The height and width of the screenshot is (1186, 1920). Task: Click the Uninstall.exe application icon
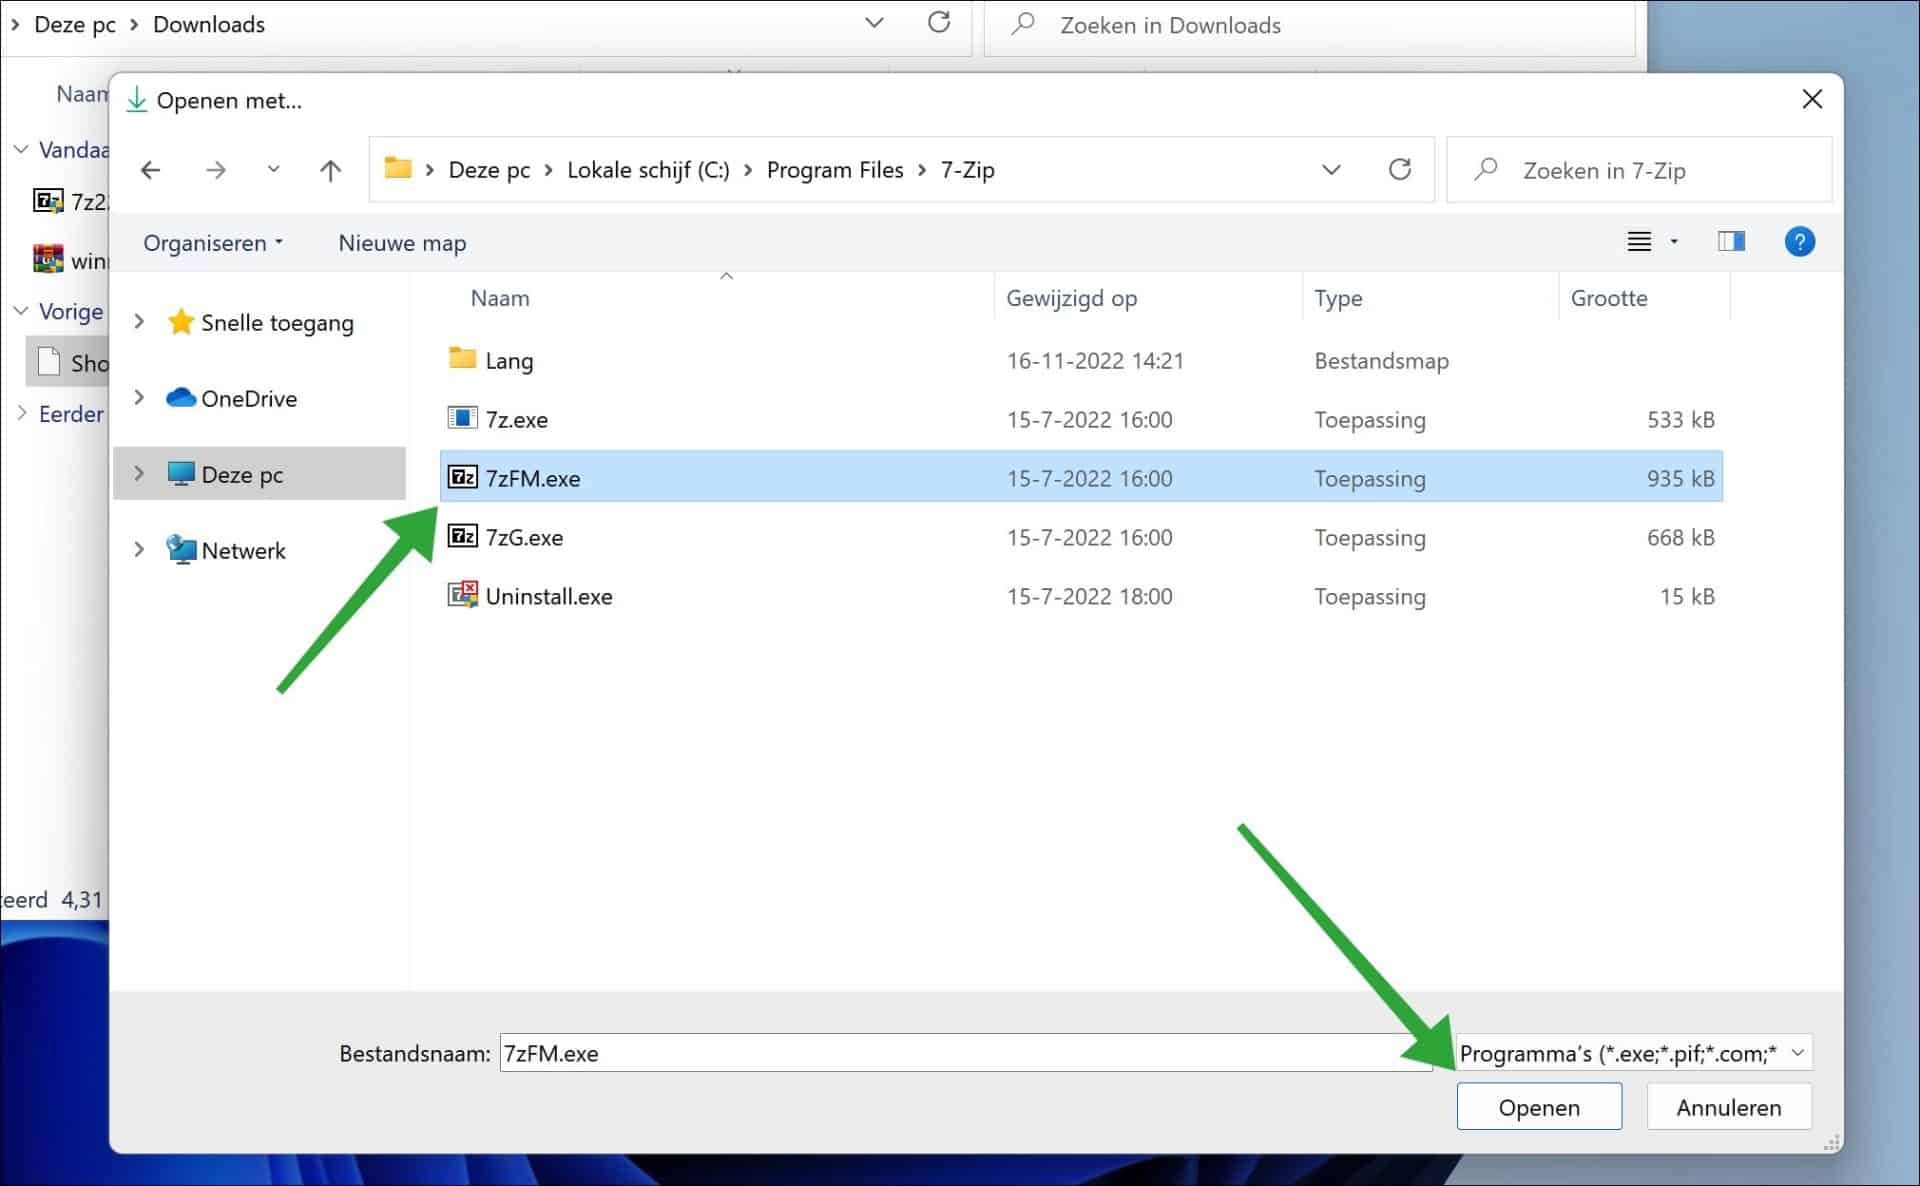click(x=462, y=594)
